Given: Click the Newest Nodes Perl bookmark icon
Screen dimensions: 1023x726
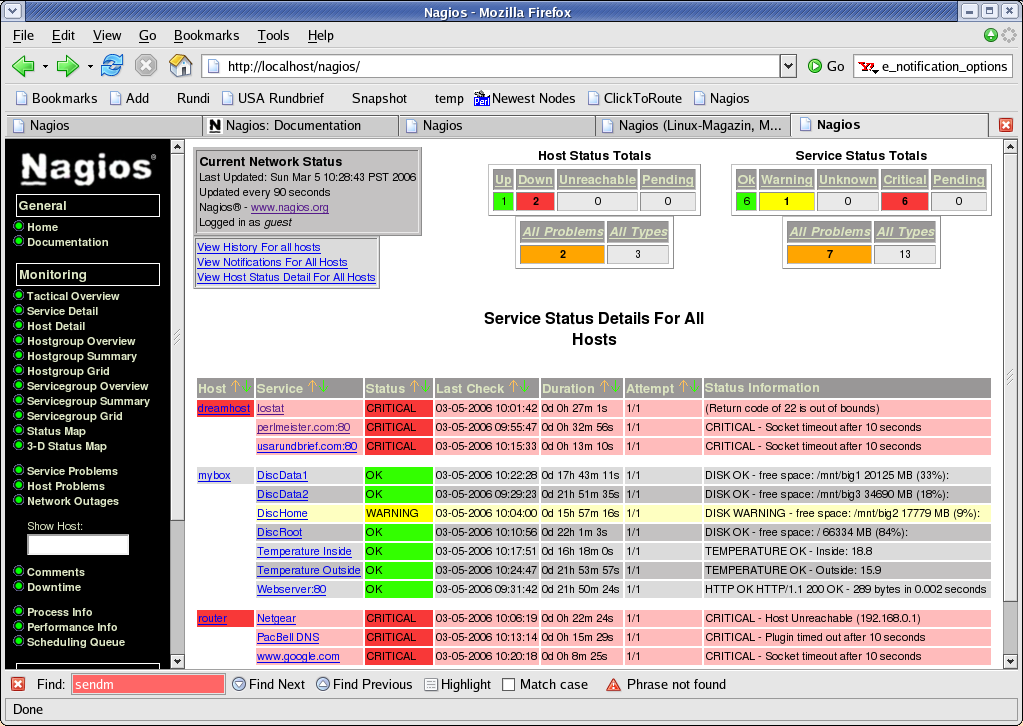Looking at the screenshot, I should [x=481, y=98].
